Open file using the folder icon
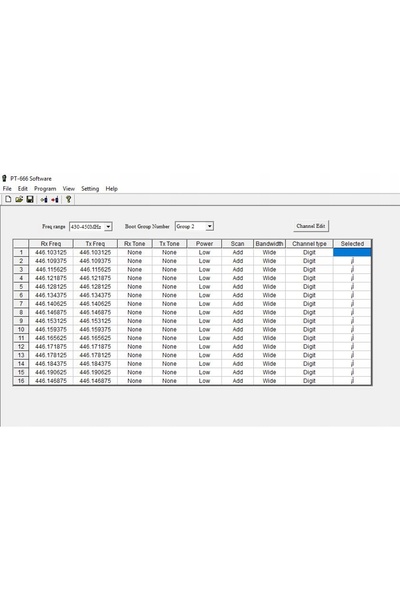 19,199
